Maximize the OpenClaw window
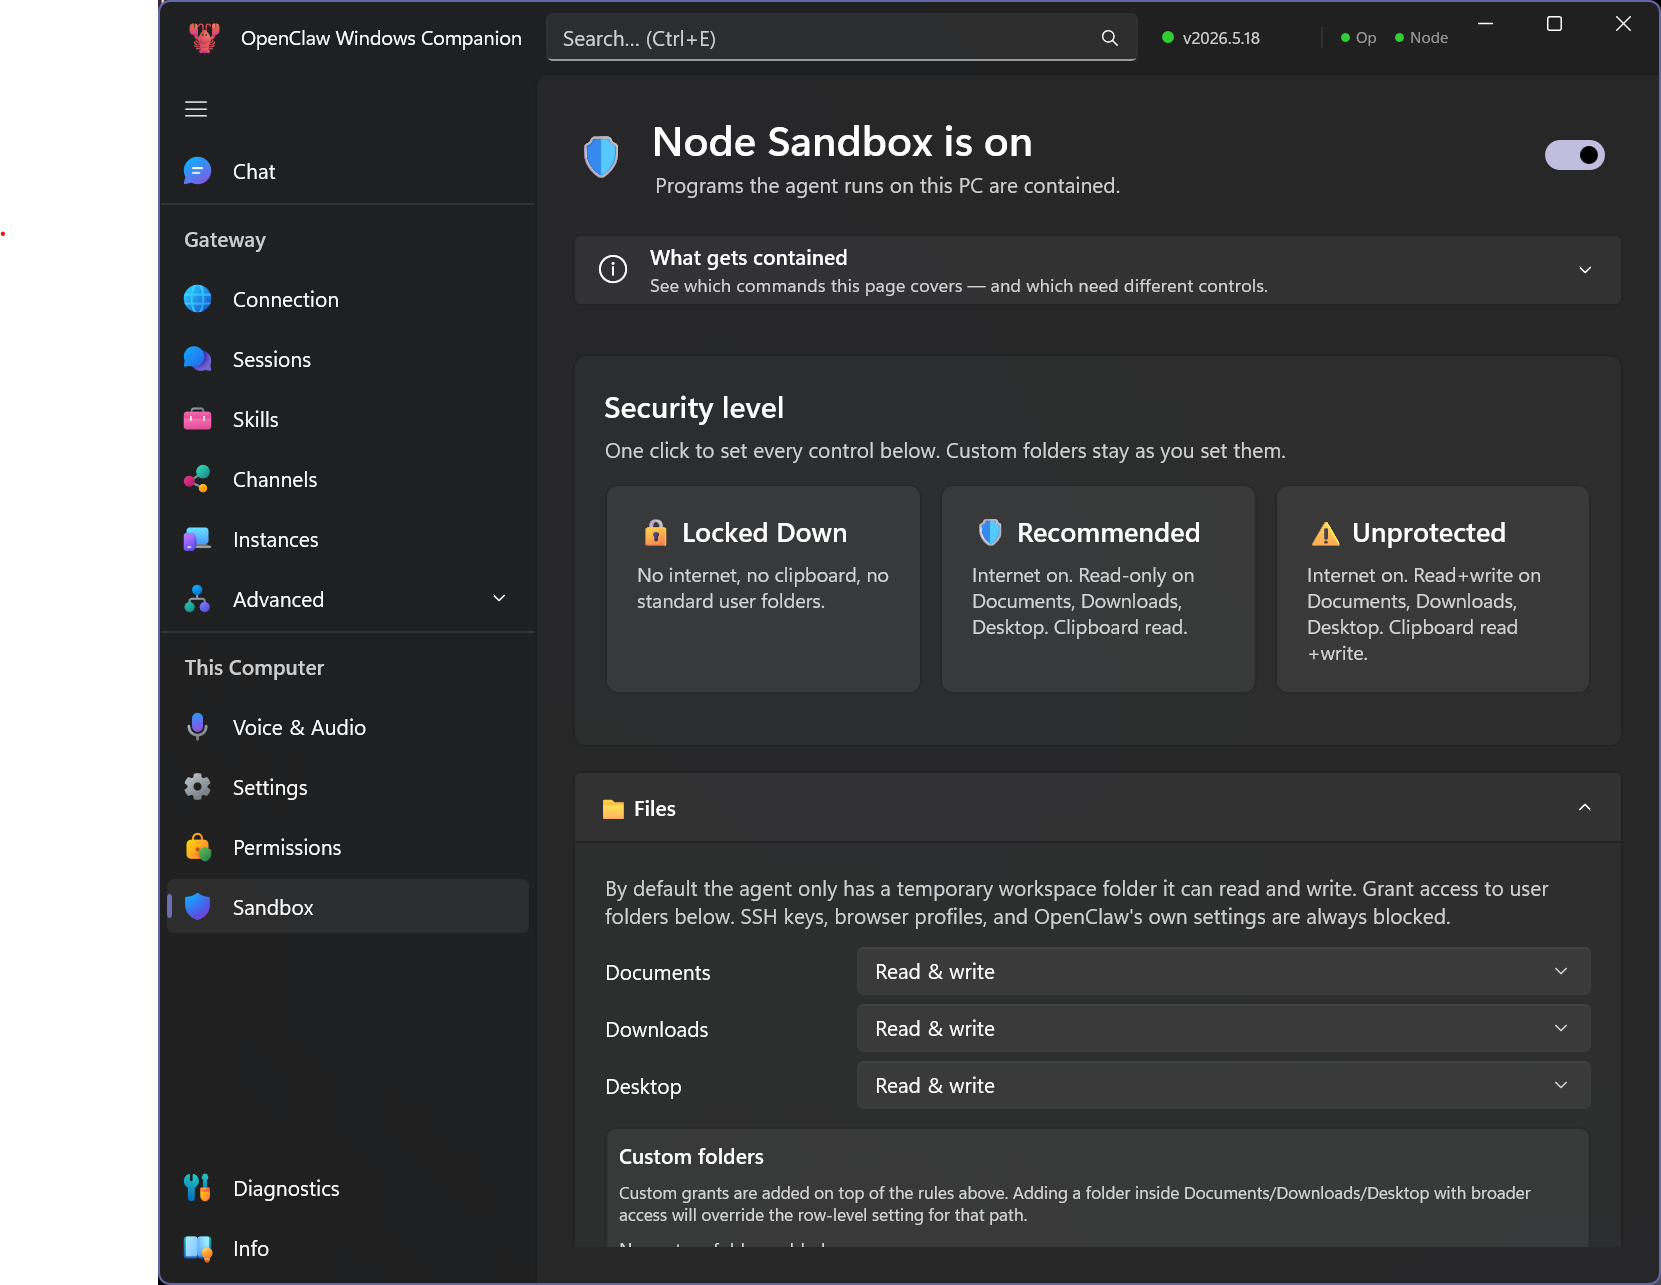The height and width of the screenshot is (1285, 1661). coord(1554,23)
